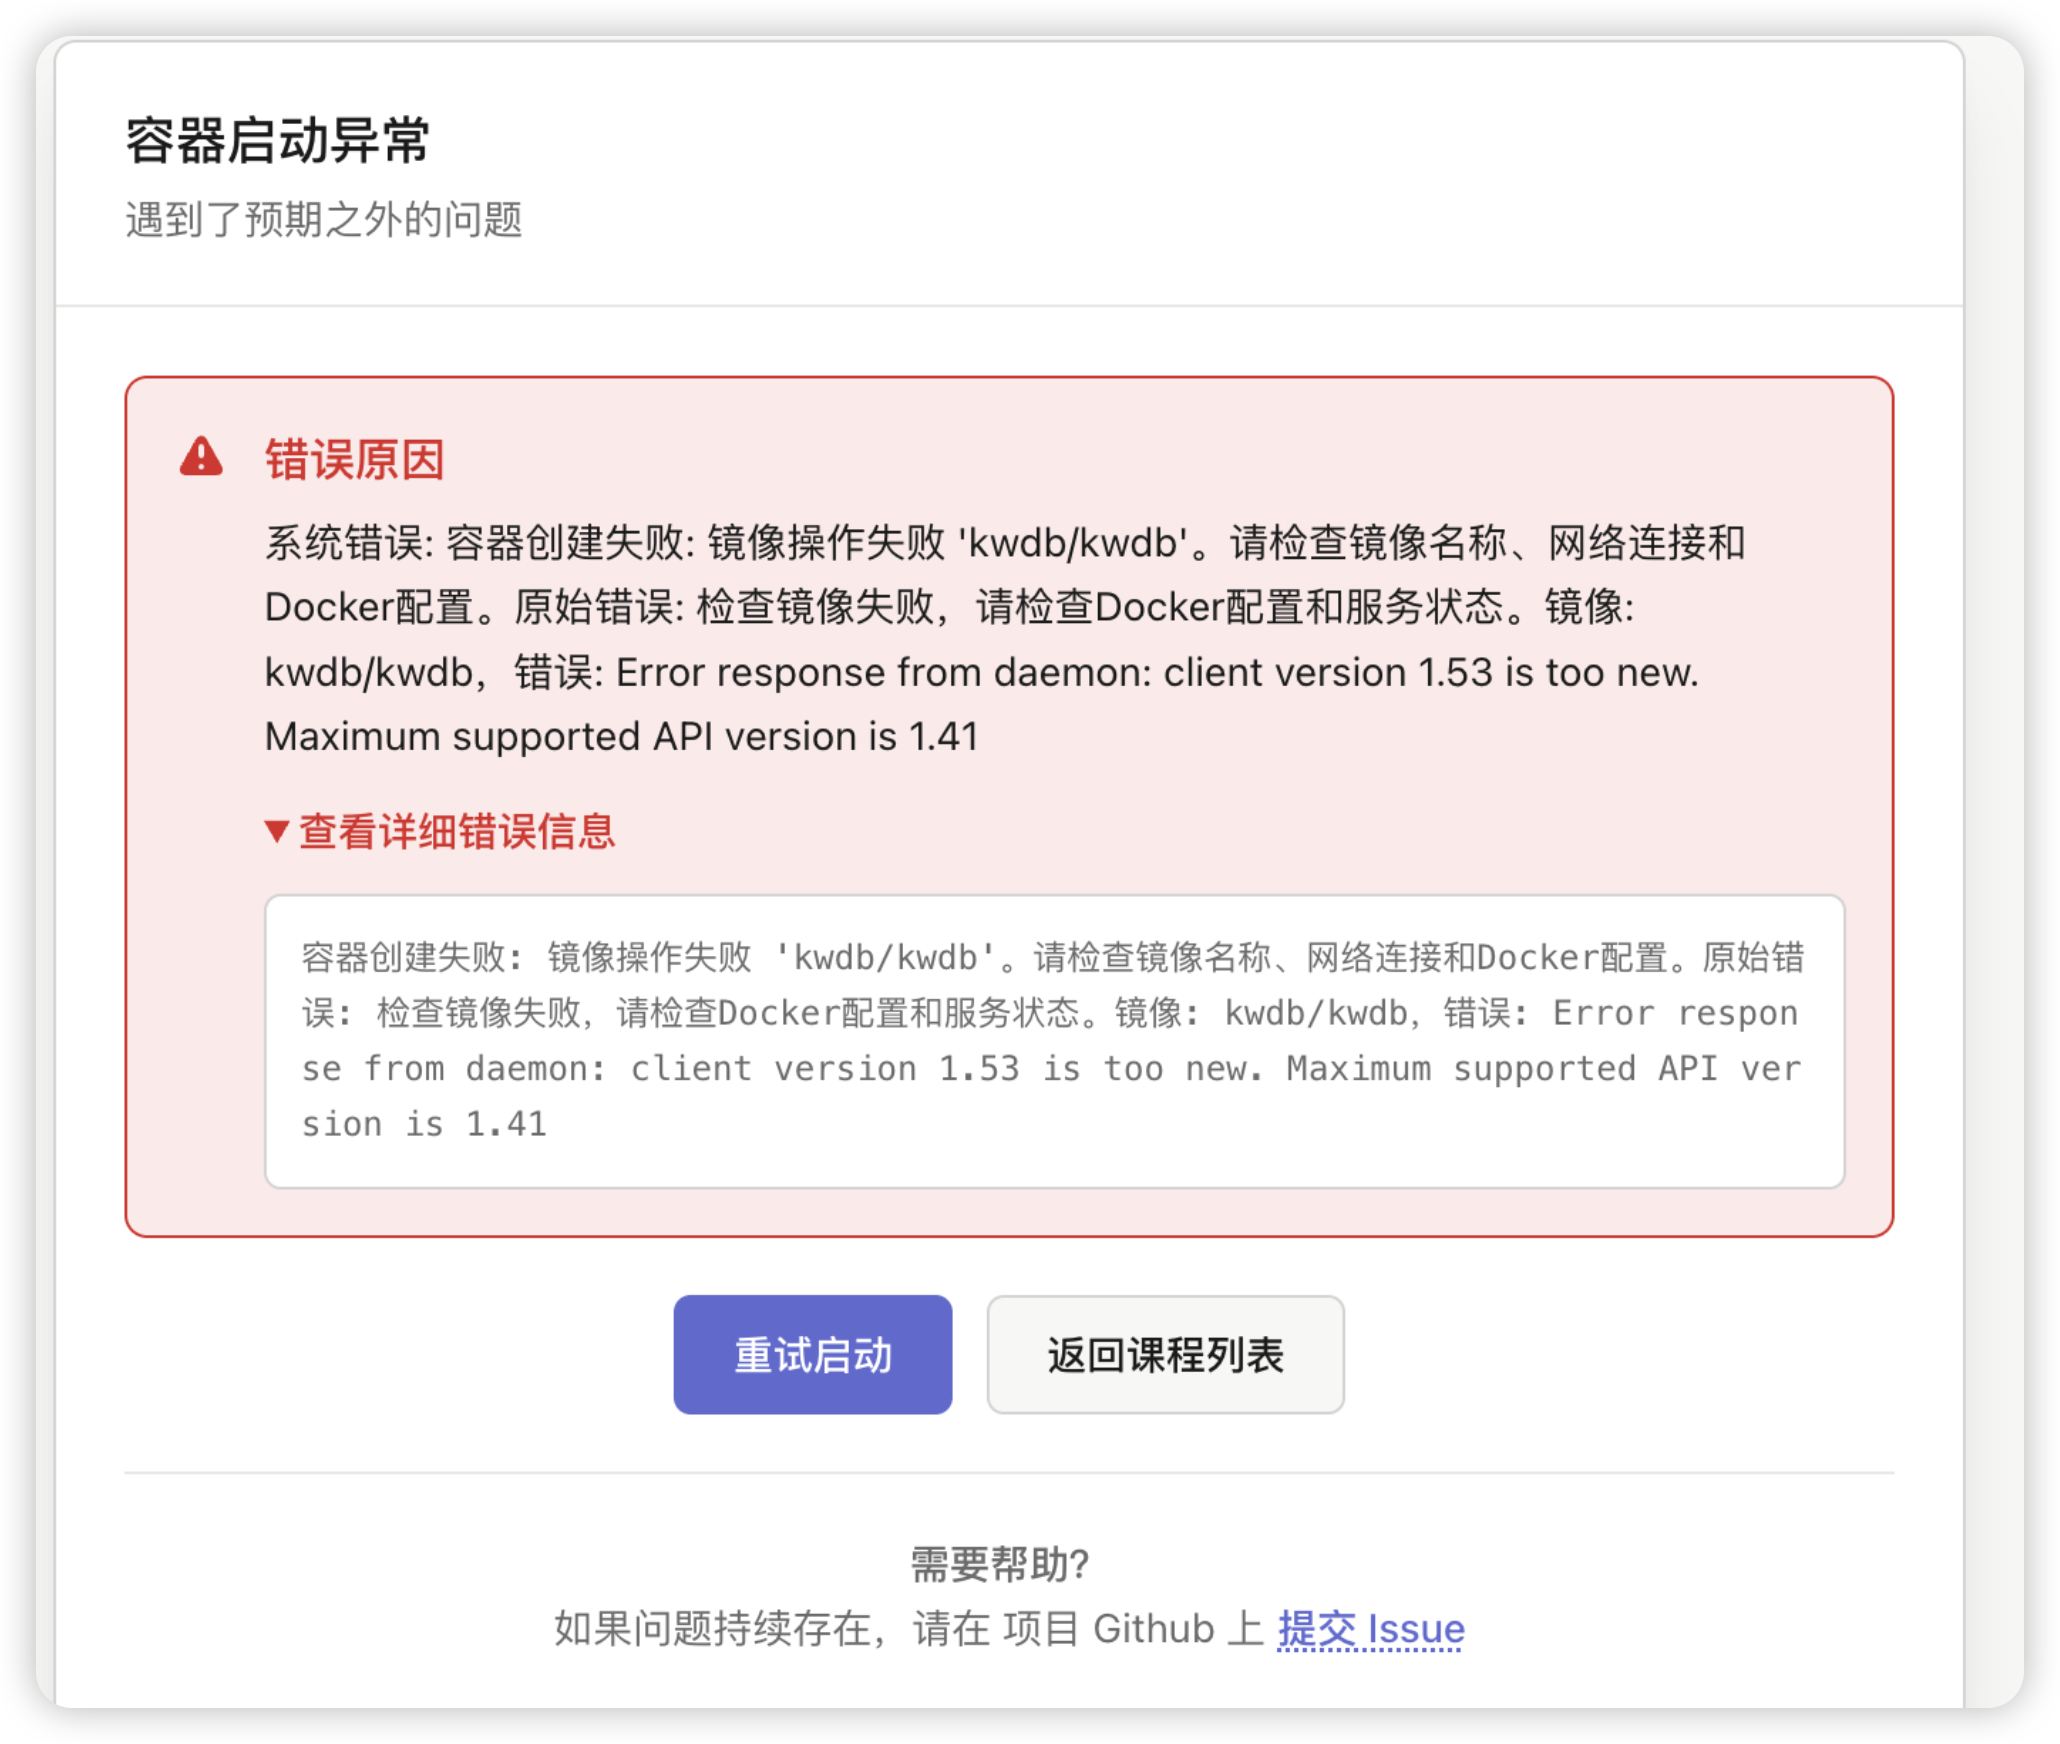Click detail box line starting 误: 检查镜像失败
Image resolution: width=2060 pixels, height=1744 pixels.
(x=1050, y=1012)
